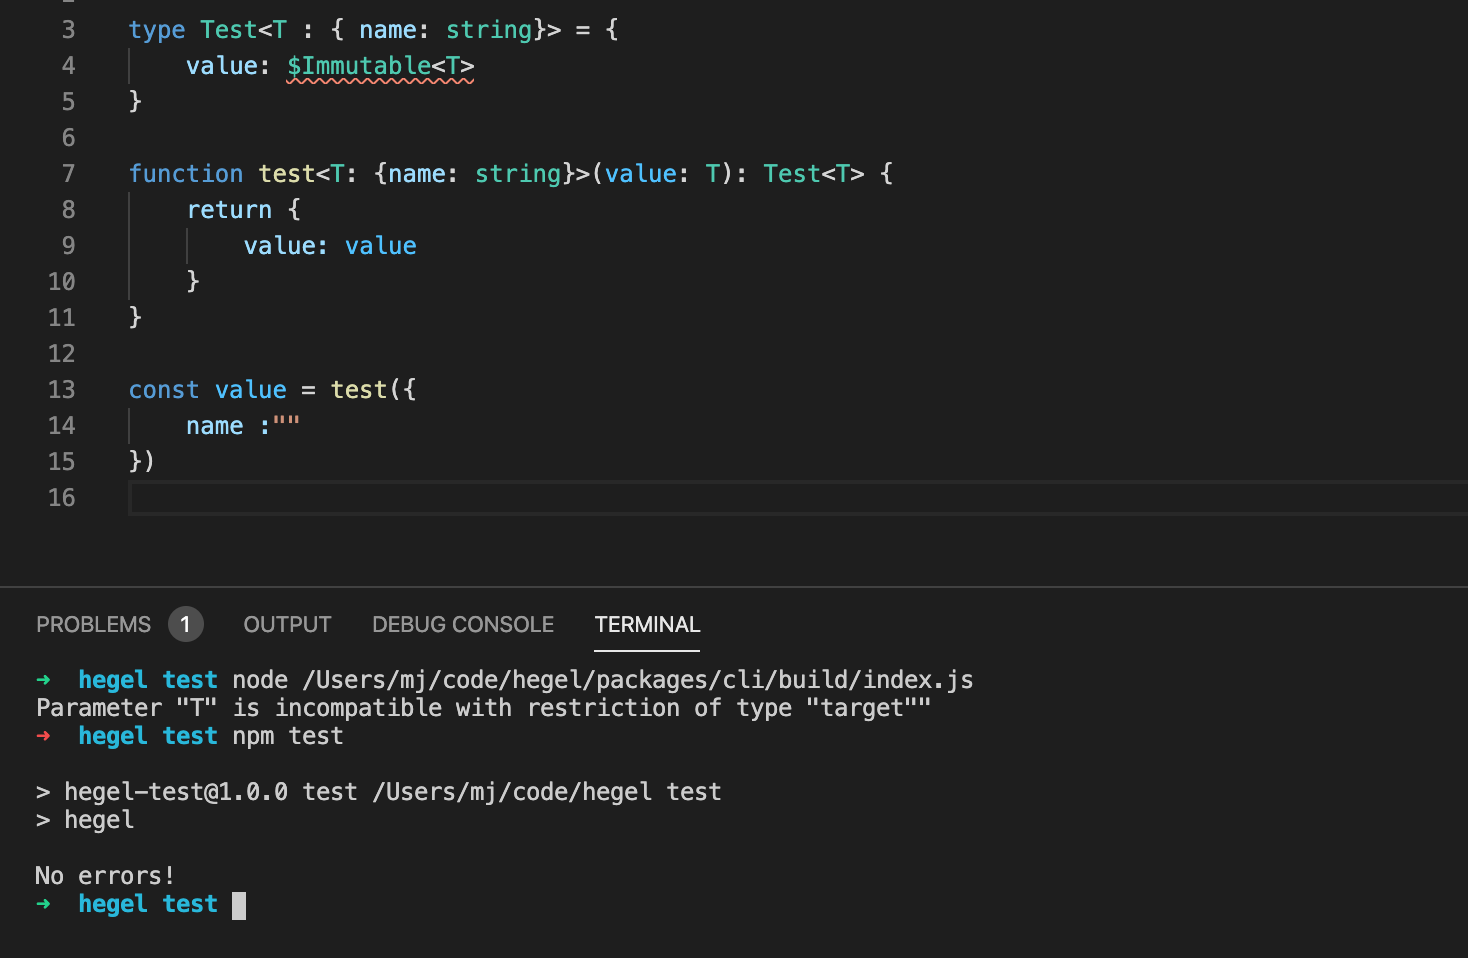Select the red squiggle under $Immutable
Image resolution: width=1468 pixels, height=958 pixels.
click(380, 82)
